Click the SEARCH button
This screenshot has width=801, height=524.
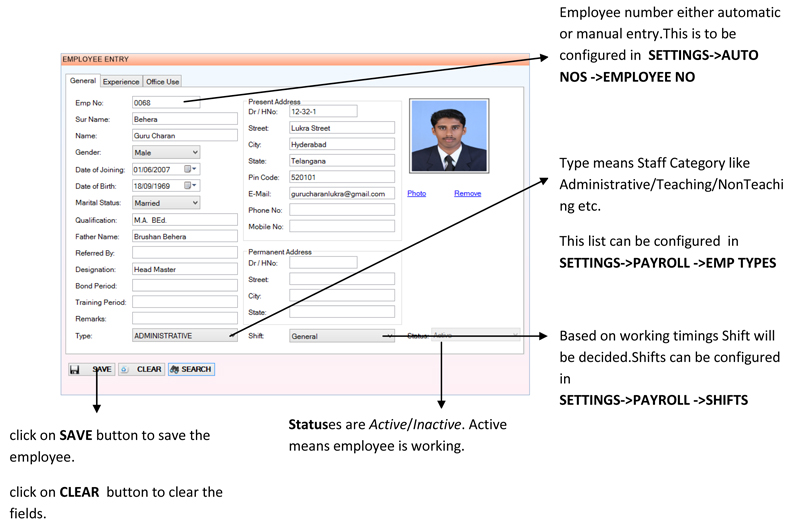coord(192,369)
